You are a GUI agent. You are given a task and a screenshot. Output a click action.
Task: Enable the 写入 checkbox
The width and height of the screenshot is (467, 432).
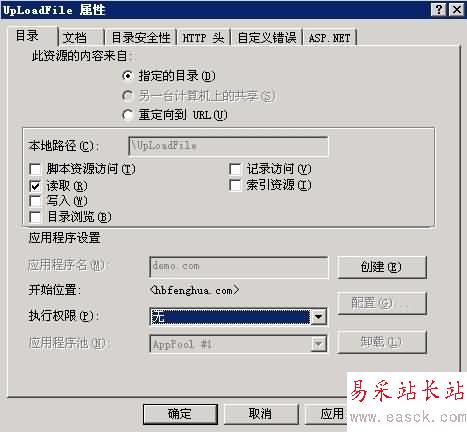[35, 201]
